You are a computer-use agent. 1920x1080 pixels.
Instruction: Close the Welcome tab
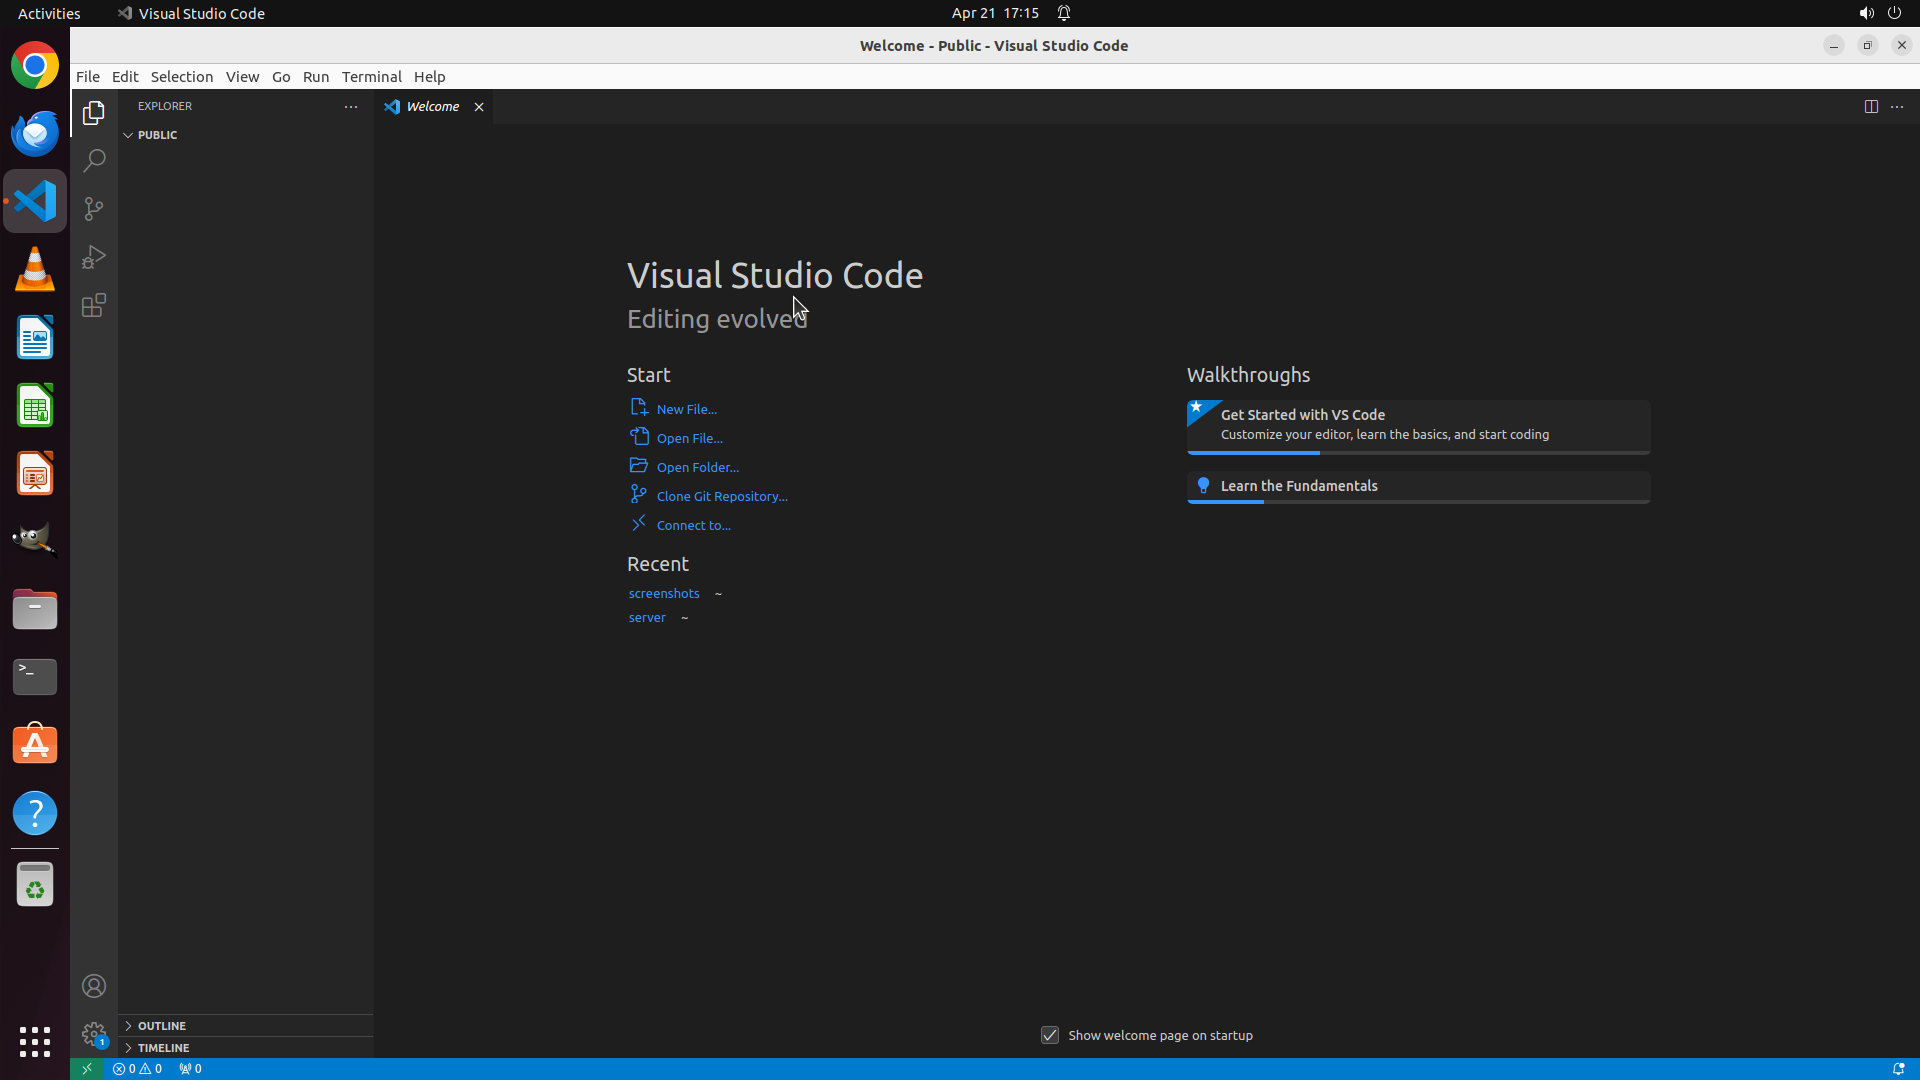[479, 107]
